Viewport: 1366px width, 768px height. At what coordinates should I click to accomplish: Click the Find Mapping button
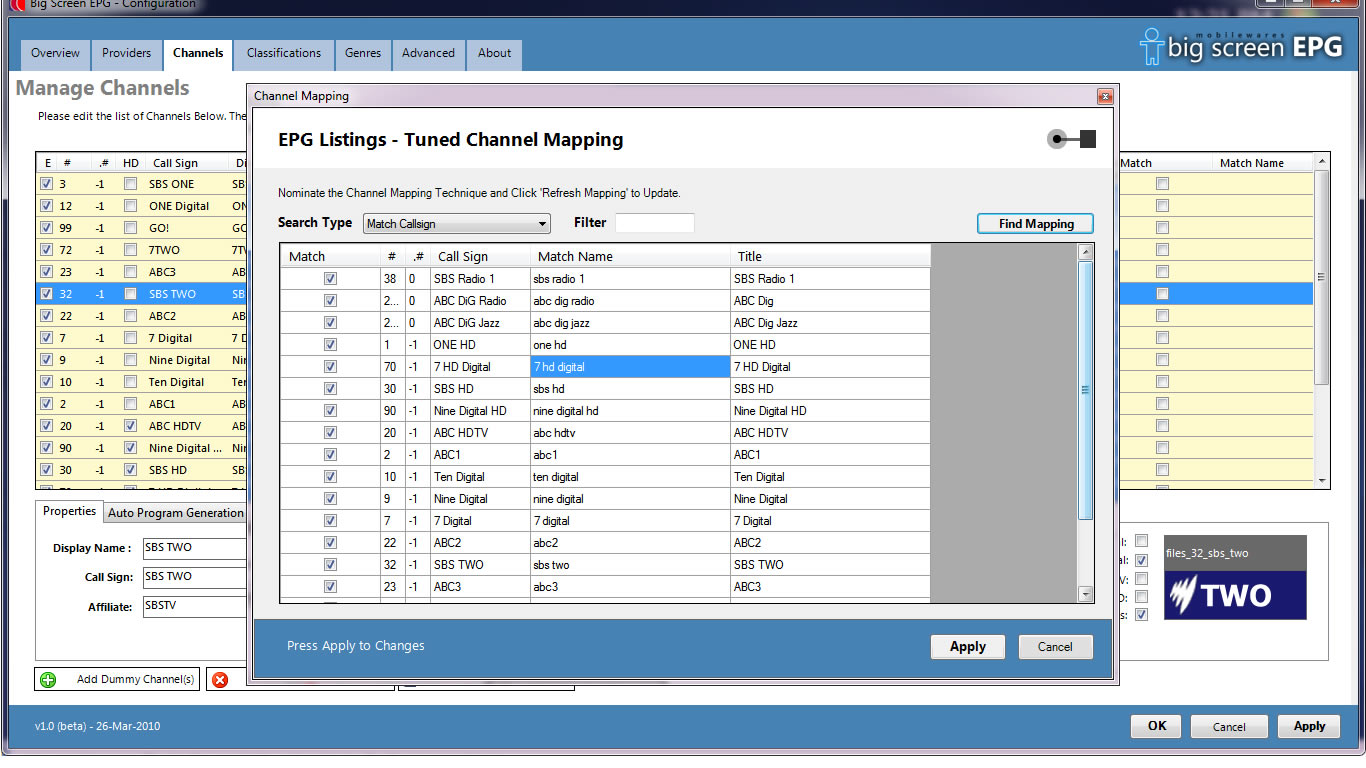(1036, 224)
